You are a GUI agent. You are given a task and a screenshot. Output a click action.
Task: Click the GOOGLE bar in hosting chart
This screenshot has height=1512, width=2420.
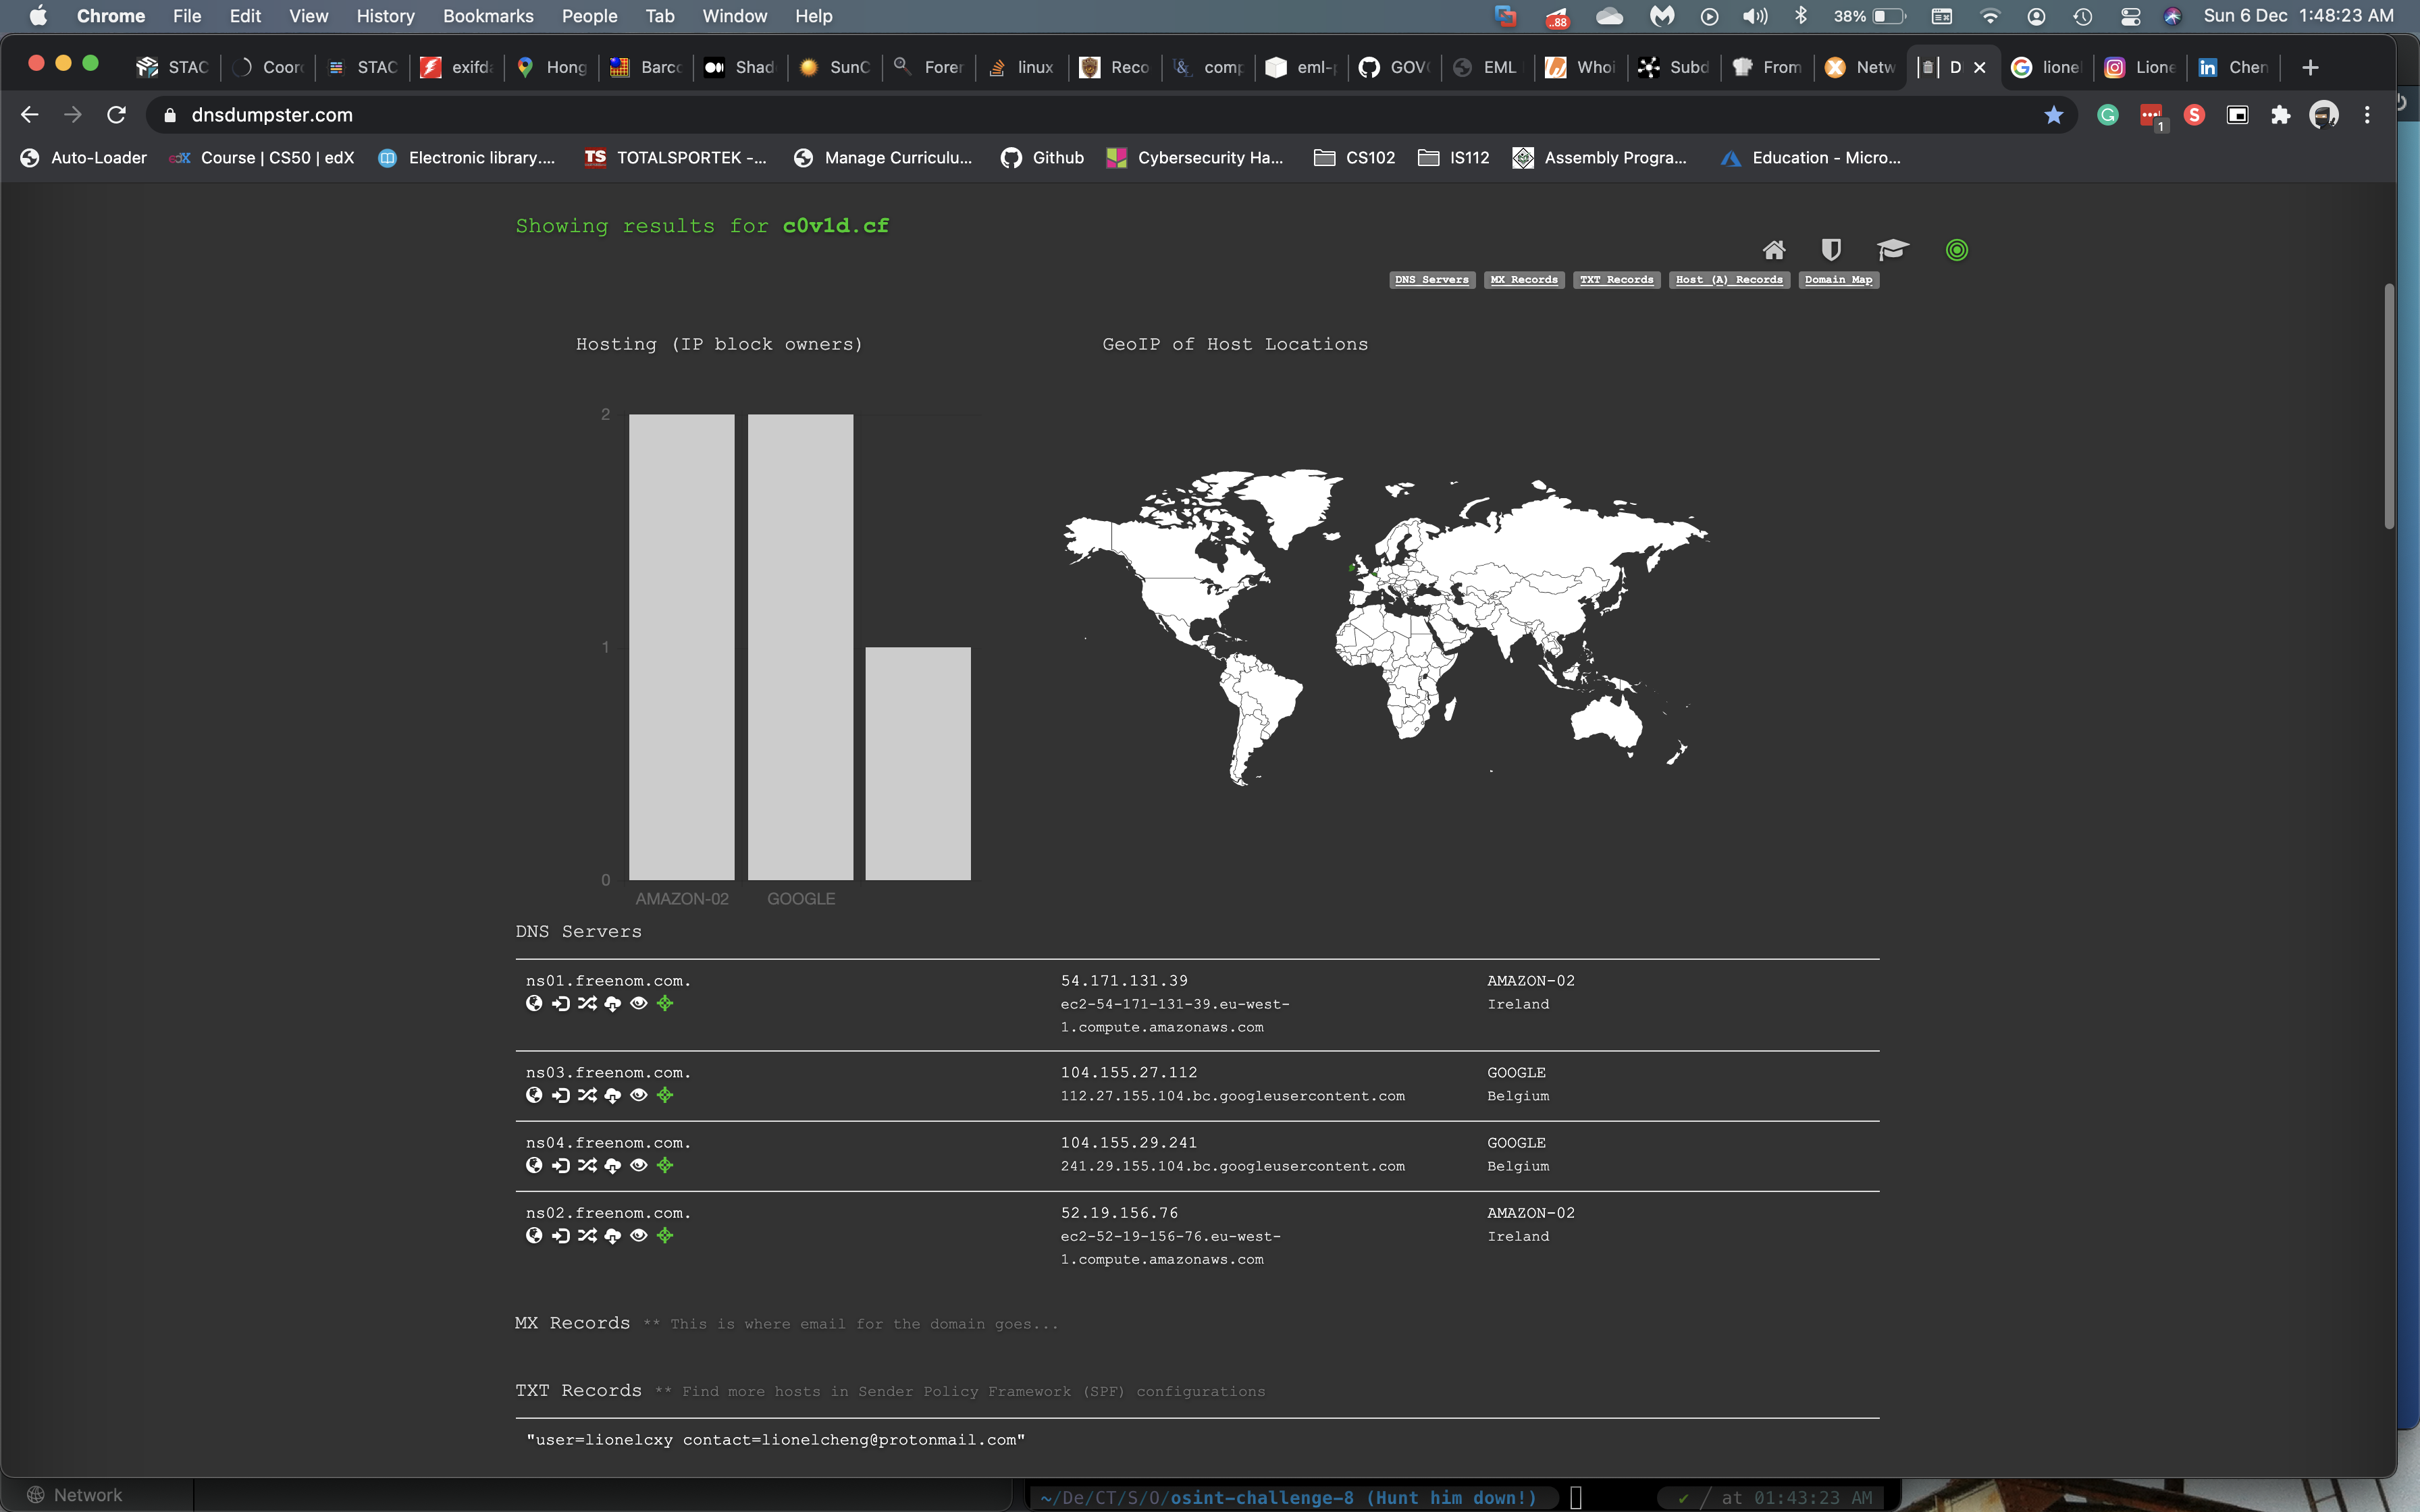tap(801, 647)
